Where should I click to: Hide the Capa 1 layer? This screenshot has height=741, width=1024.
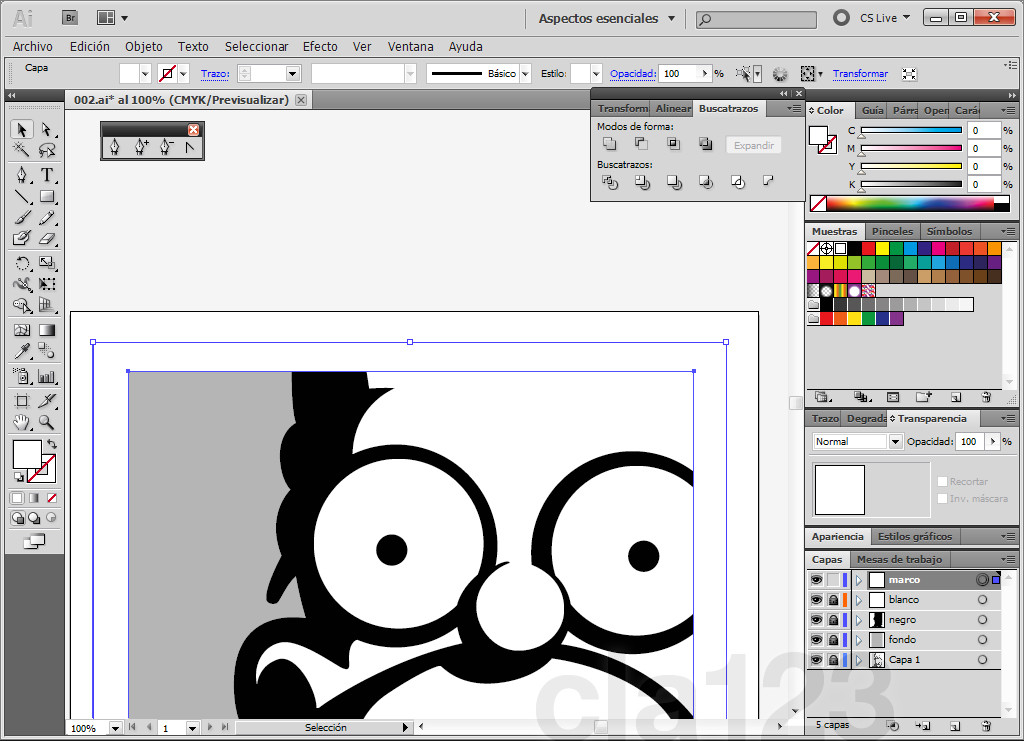816,660
